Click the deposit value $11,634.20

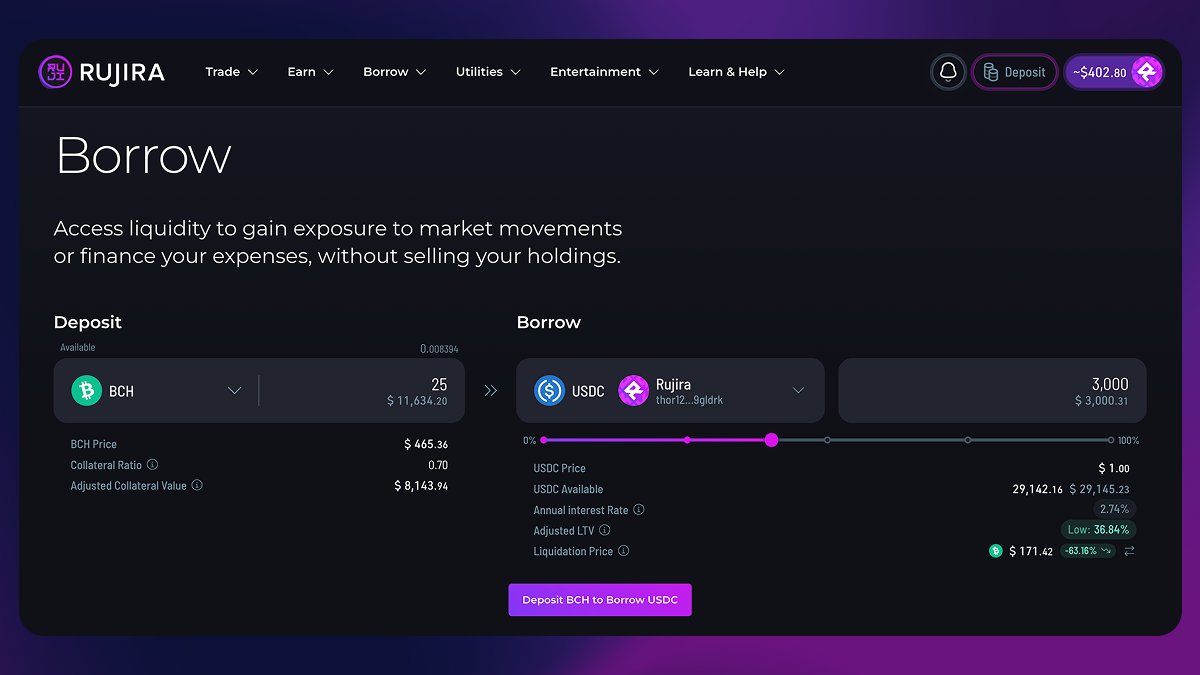417,401
